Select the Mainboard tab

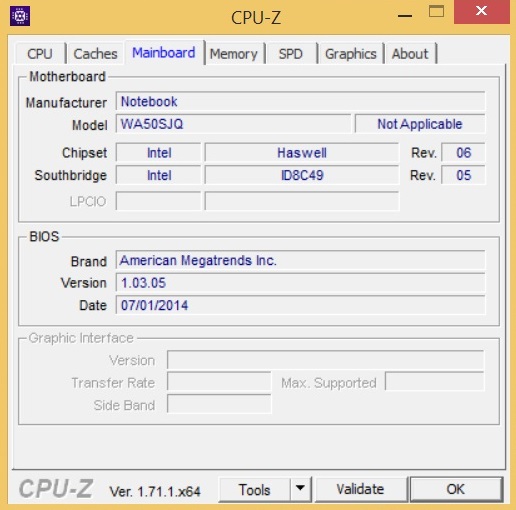[164, 53]
